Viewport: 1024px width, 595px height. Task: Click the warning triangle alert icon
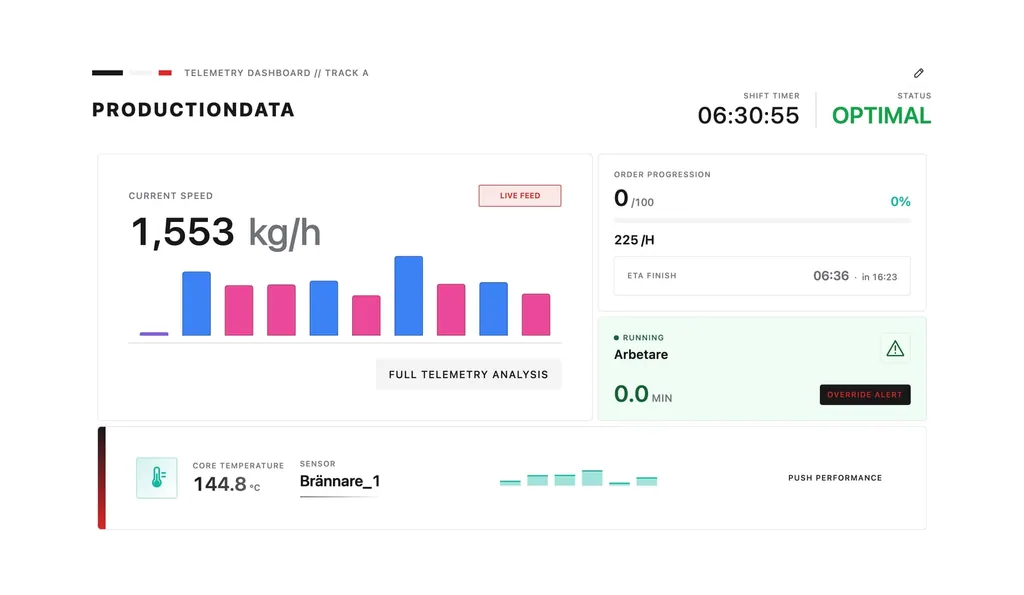[895, 349]
